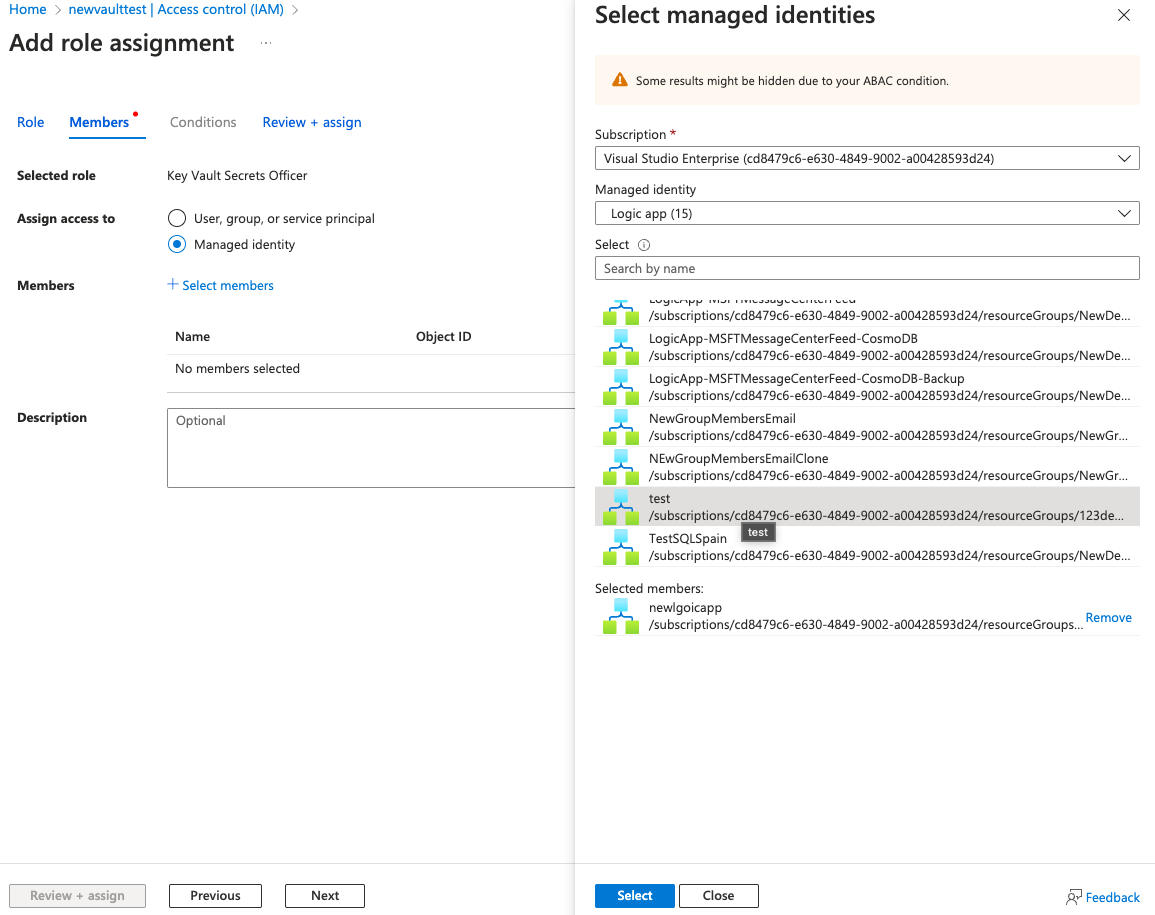This screenshot has height=915, width=1155.
Task: Click the ABAC warning triangle icon
Action: pyautogui.click(x=620, y=80)
